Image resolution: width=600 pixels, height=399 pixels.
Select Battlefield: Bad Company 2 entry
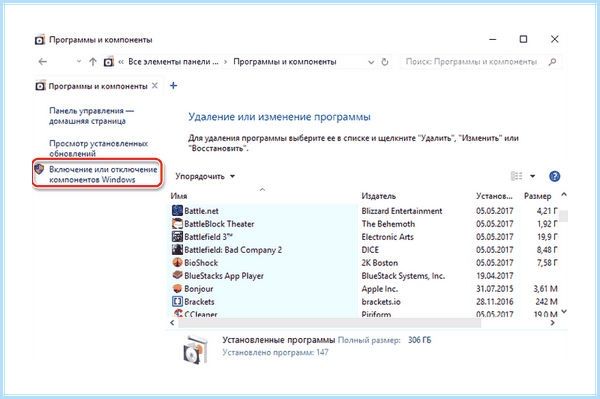(x=233, y=250)
